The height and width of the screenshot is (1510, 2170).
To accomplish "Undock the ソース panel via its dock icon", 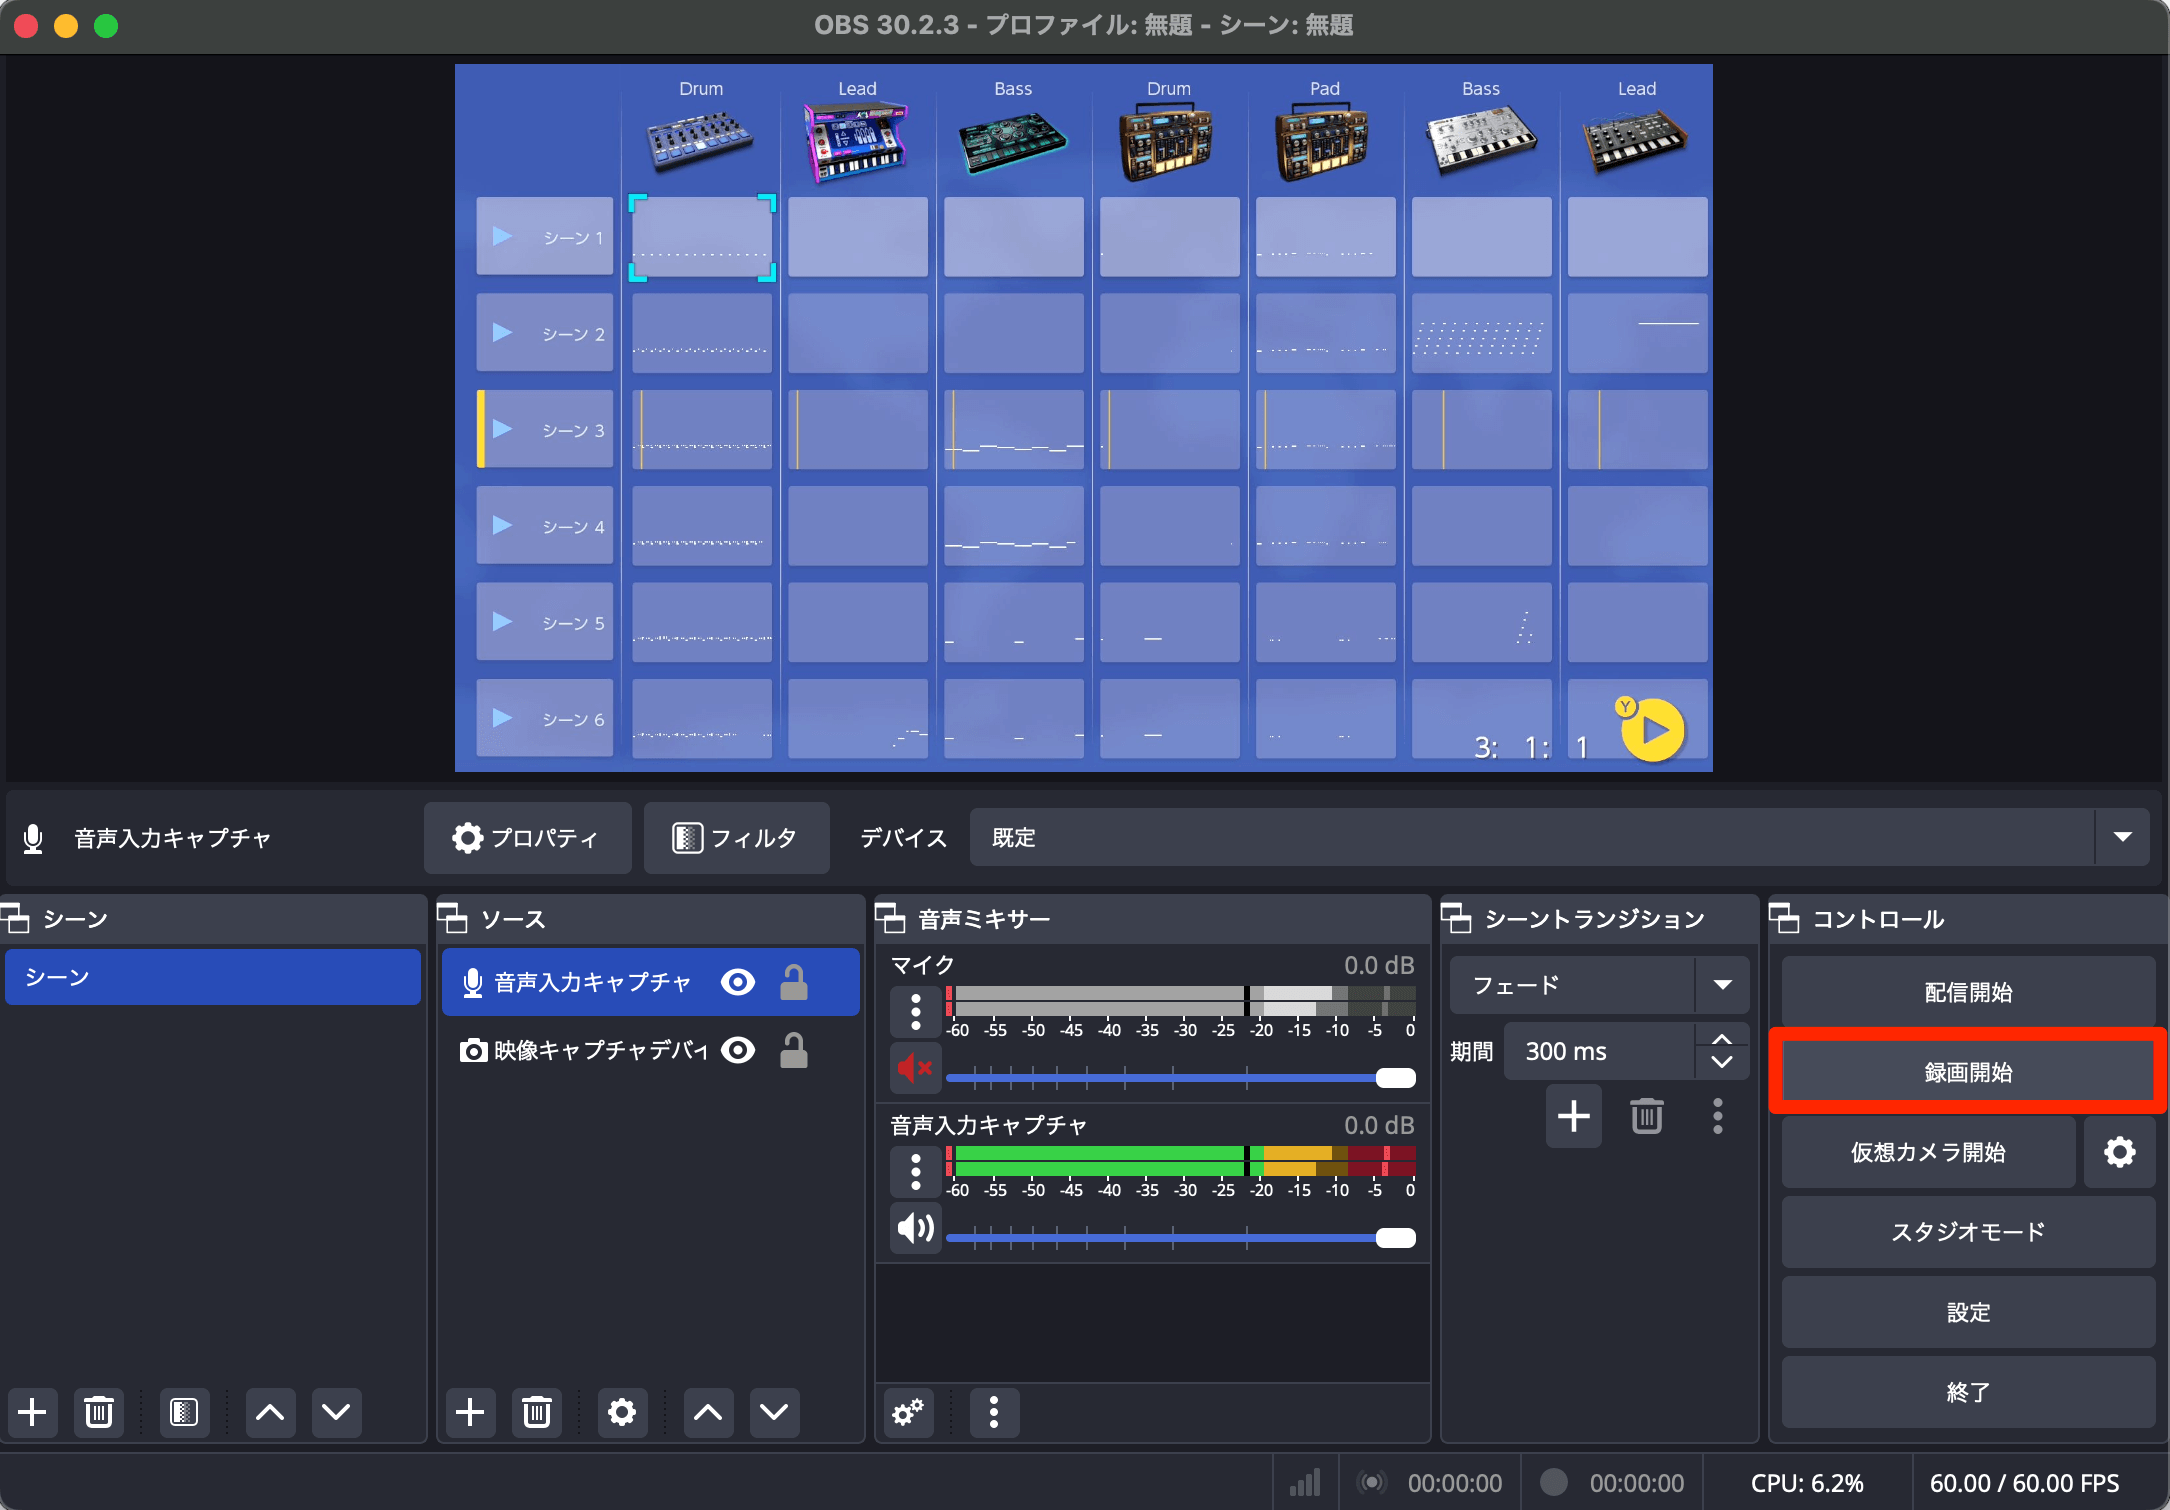I will [x=453, y=918].
